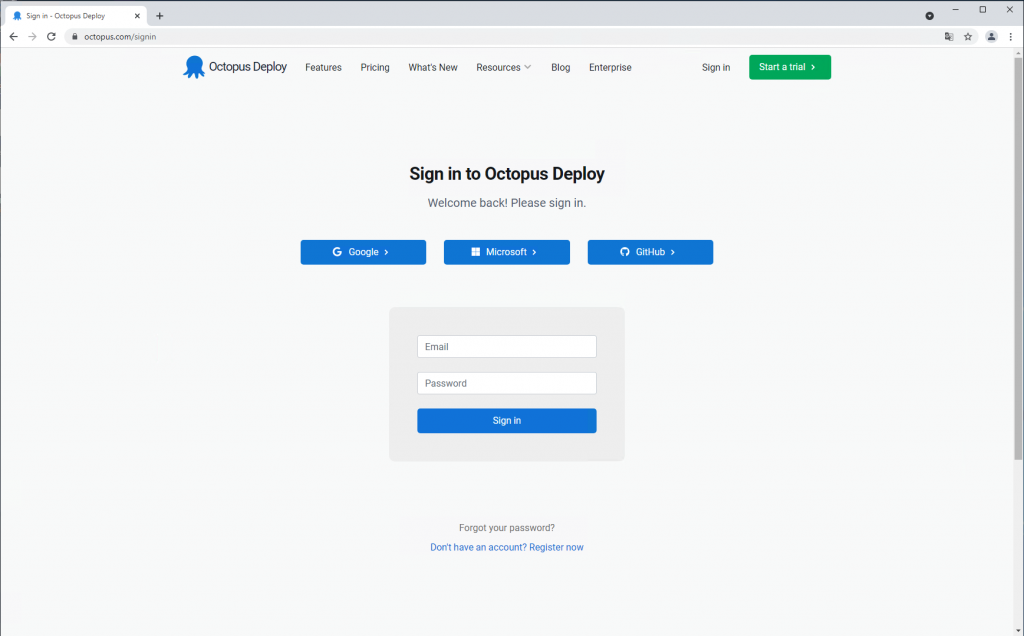Image resolution: width=1024 pixels, height=636 pixels.
Task: Click Don't have an account? Register now
Action: coord(507,547)
